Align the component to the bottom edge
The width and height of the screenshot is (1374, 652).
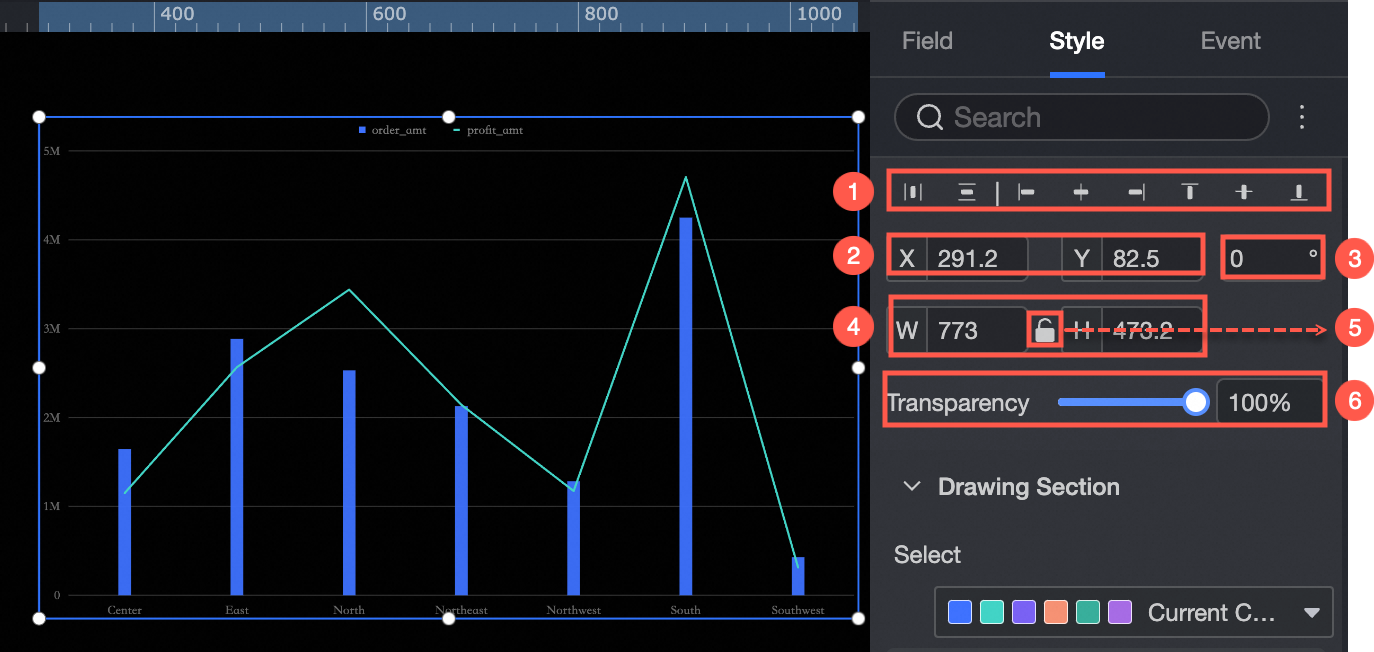tap(1298, 192)
